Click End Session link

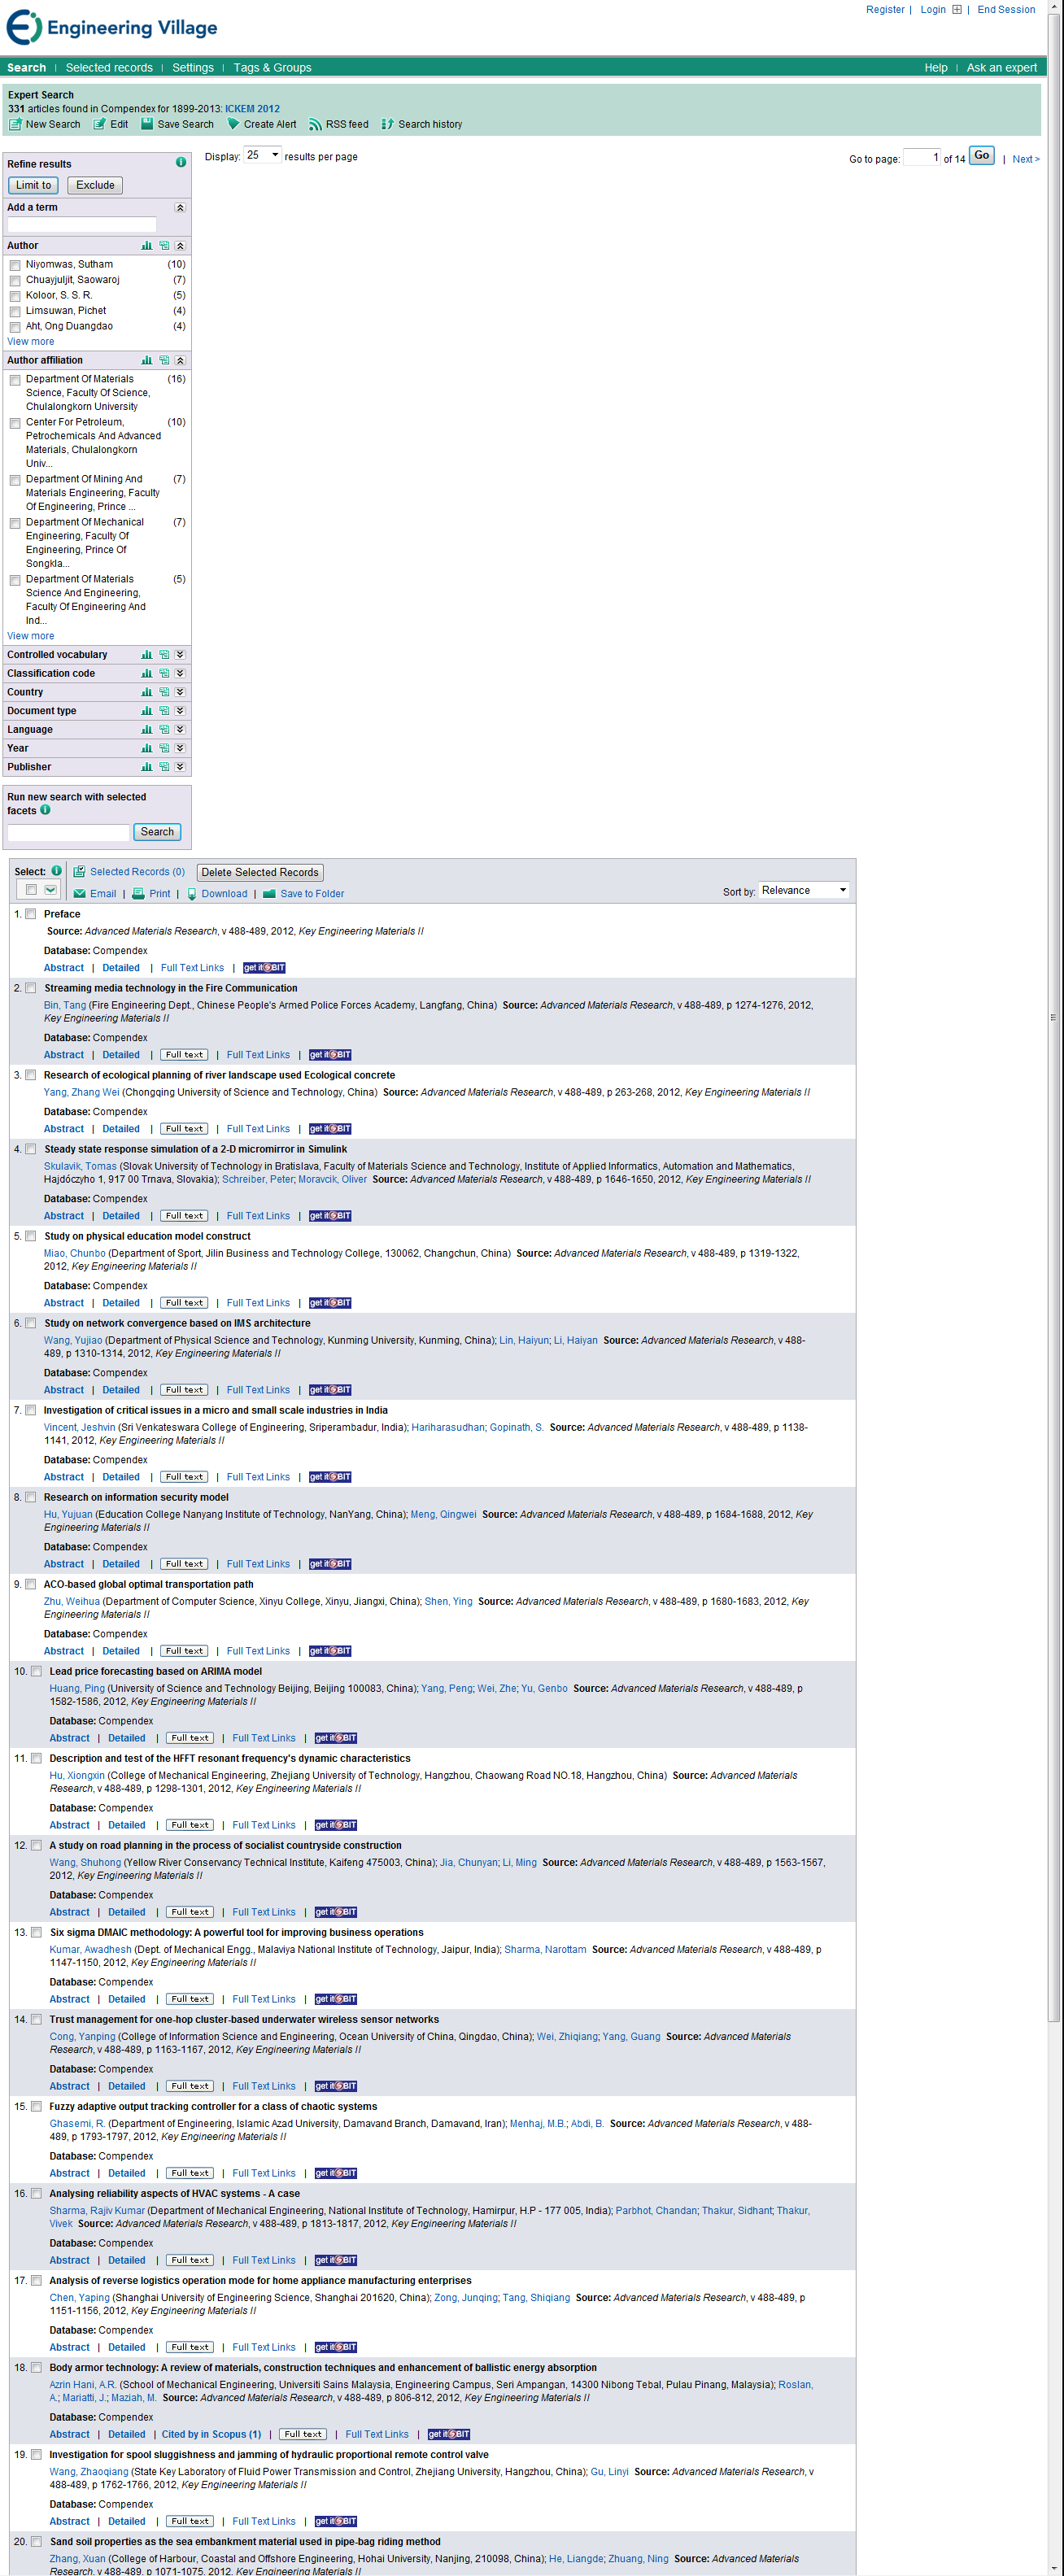pyautogui.click(x=1006, y=10)
